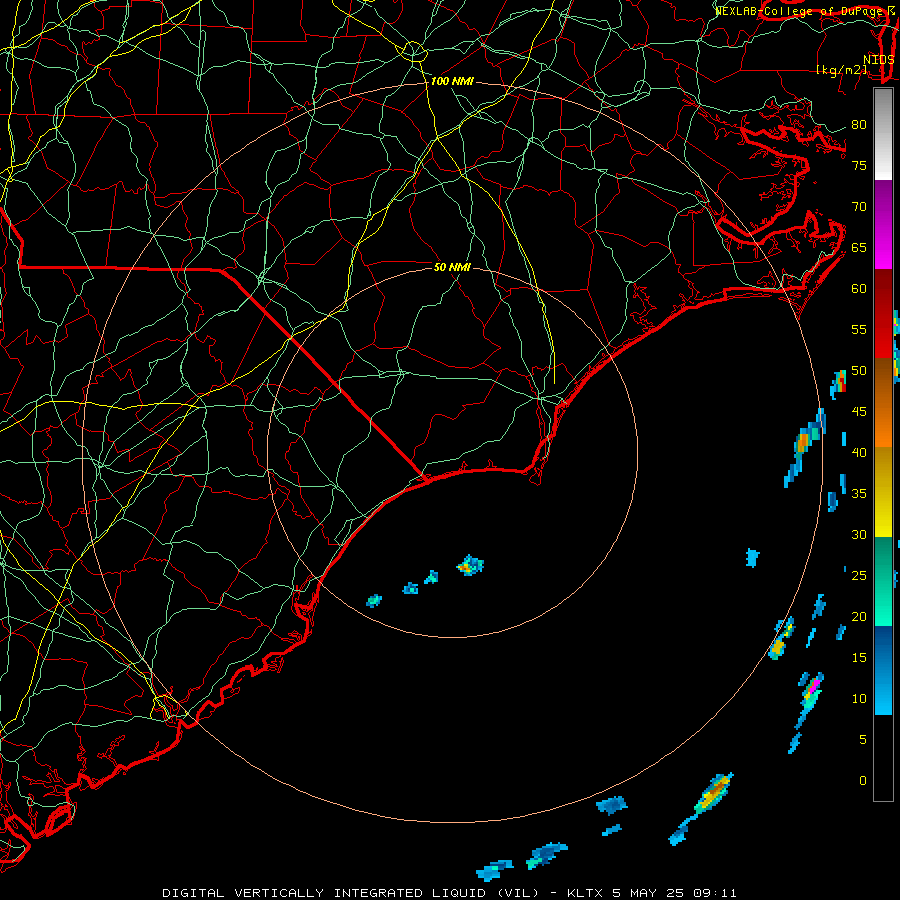
Task: Click the NEXLAB-College of DuPage credit text
Action: [x=800, y=11]
